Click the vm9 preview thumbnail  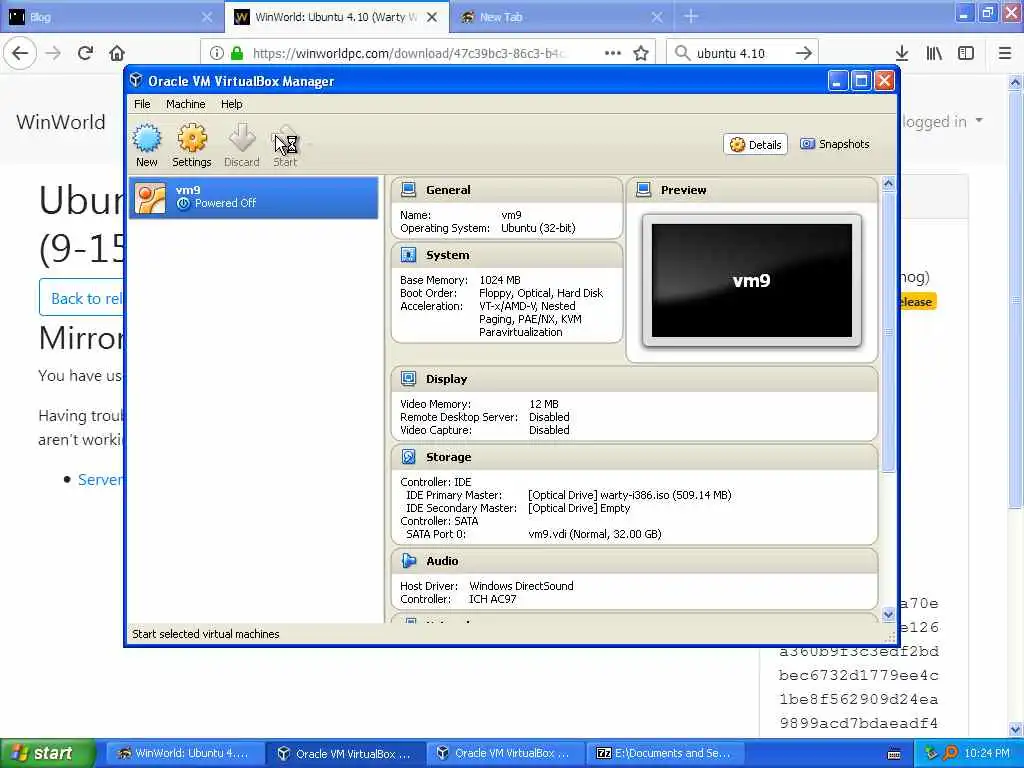[x=752, y=281]
